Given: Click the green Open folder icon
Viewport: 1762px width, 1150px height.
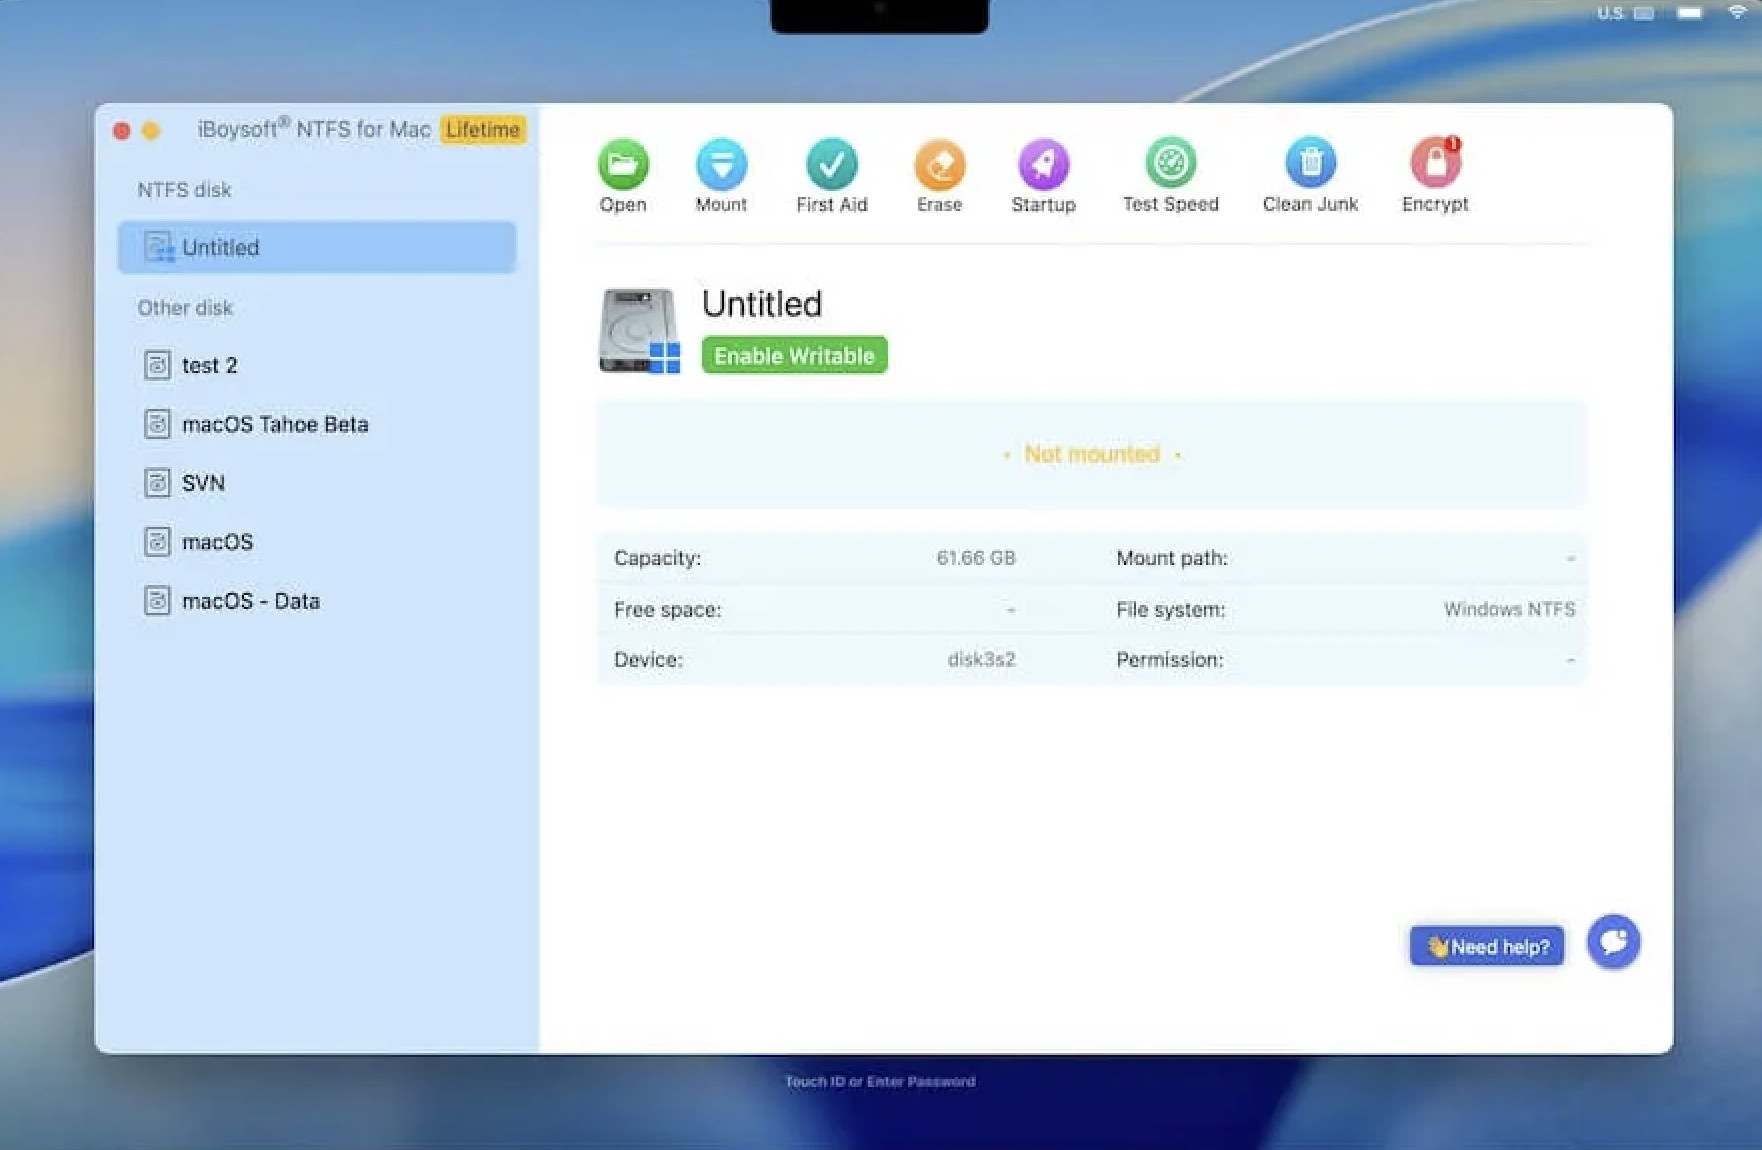Looking at the screenshot, I should [x=623, y=164].
